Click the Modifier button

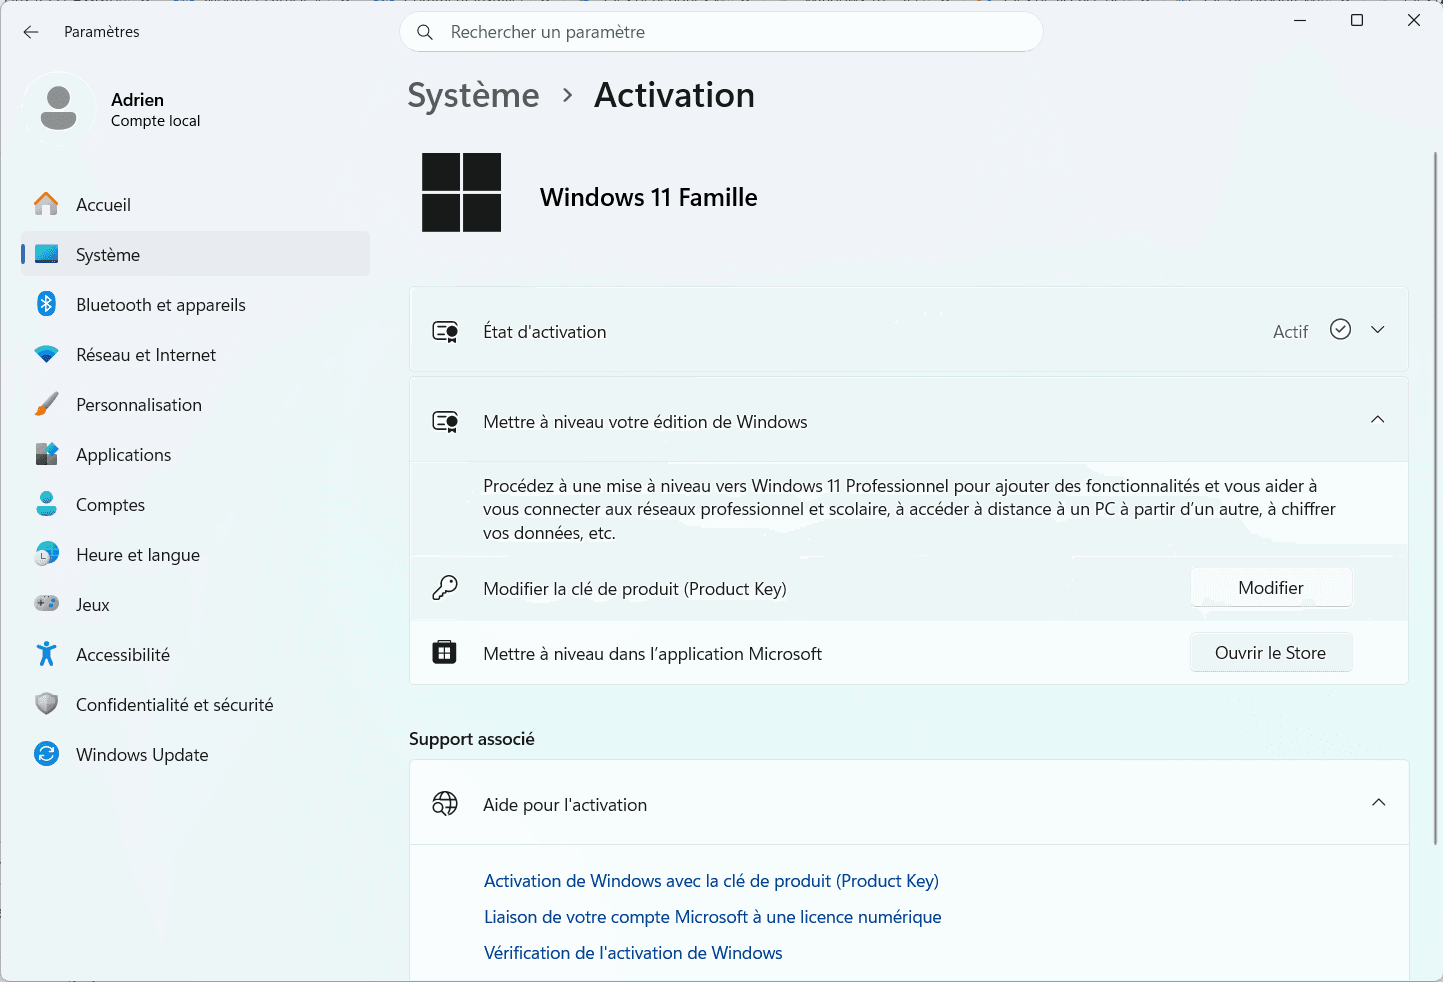click(1271, 588)
